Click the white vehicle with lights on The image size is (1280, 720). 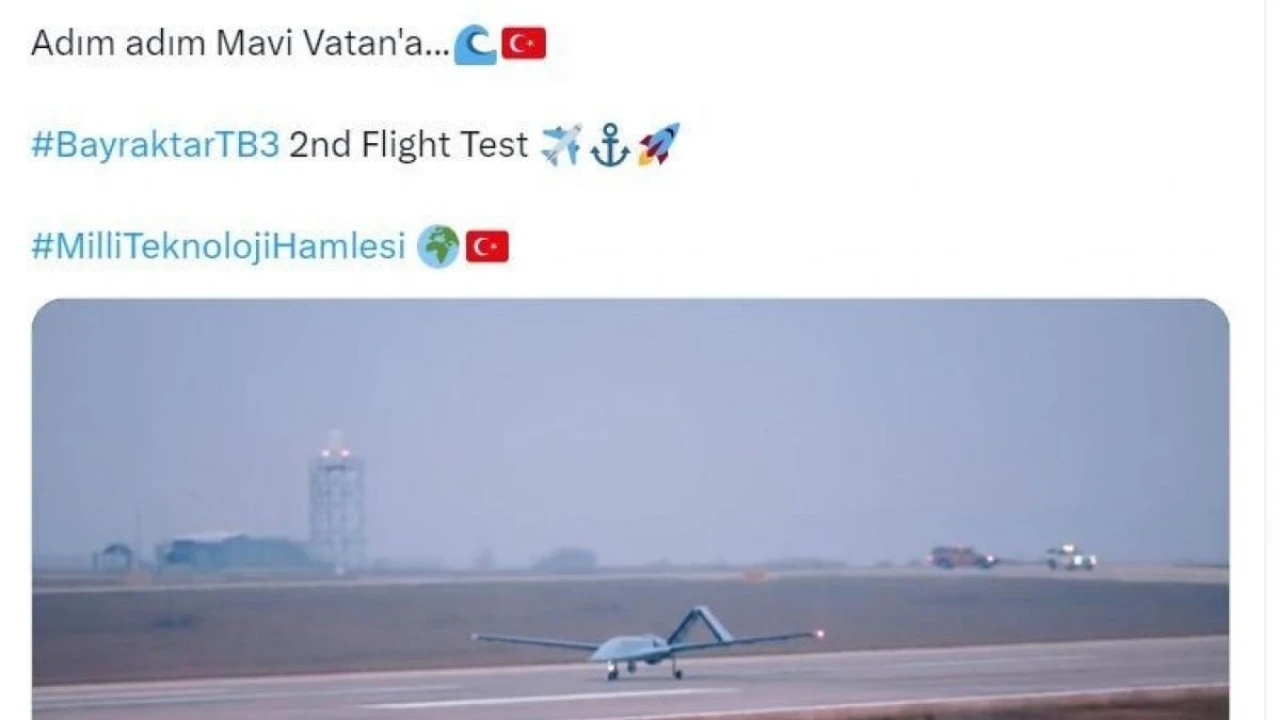(1071, 557)
